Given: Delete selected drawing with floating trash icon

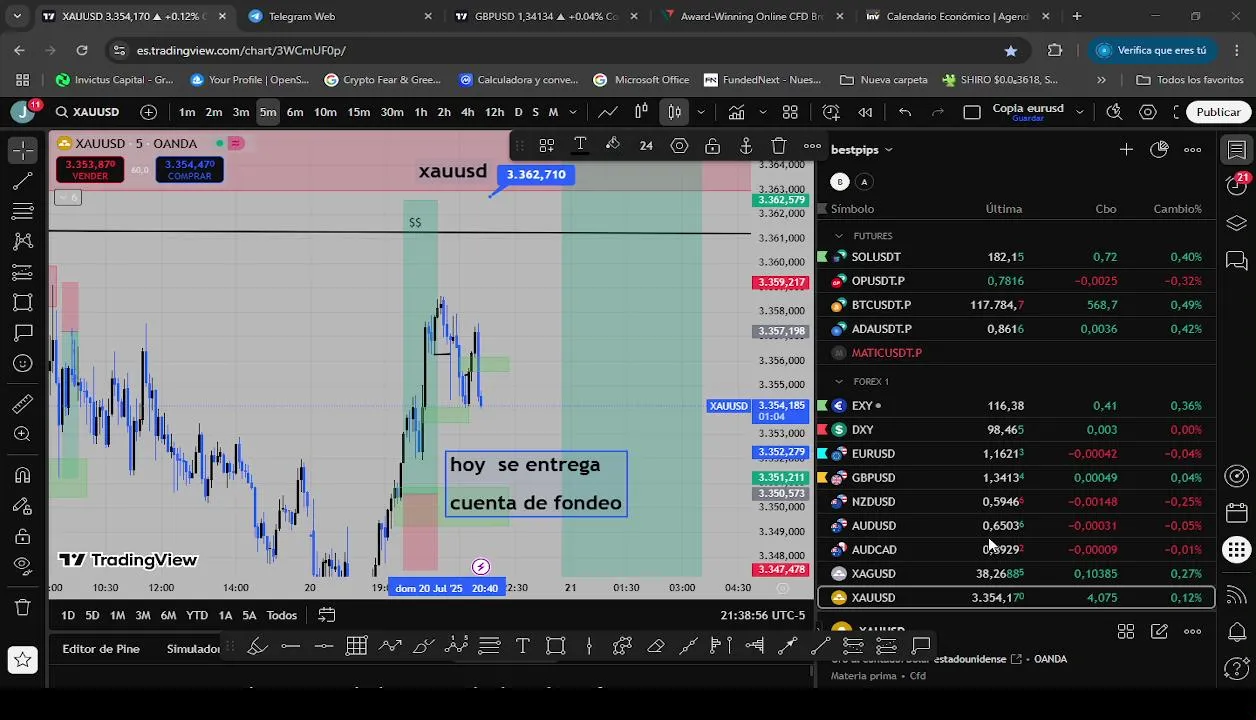Looking at the screenshot, I should (779, 146).
